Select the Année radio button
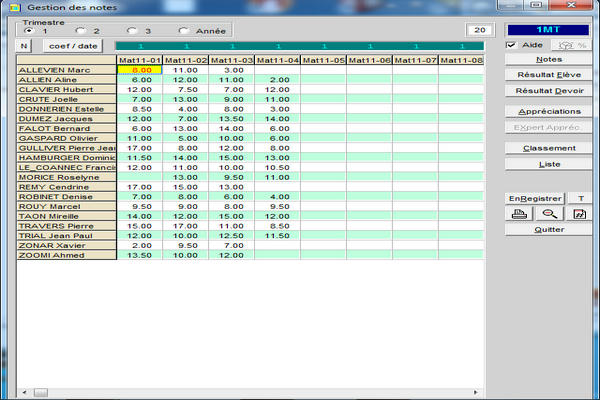 pos(183,31)
